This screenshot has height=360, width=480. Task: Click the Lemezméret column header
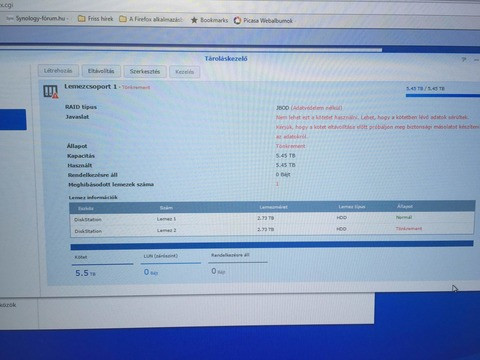[273, 207]
